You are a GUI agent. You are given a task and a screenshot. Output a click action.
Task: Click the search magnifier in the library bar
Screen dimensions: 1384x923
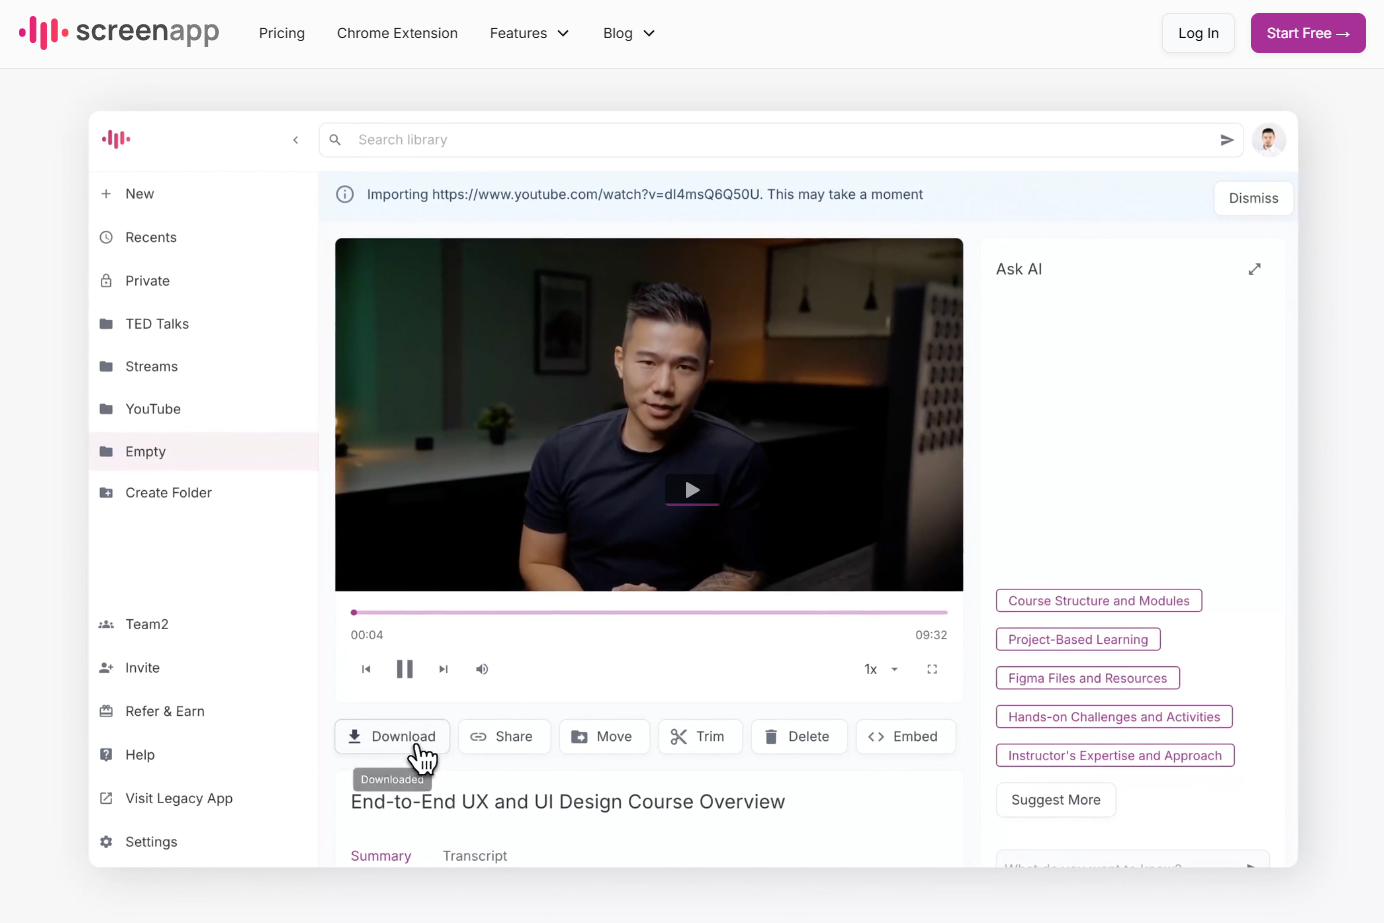coord(334,139)
